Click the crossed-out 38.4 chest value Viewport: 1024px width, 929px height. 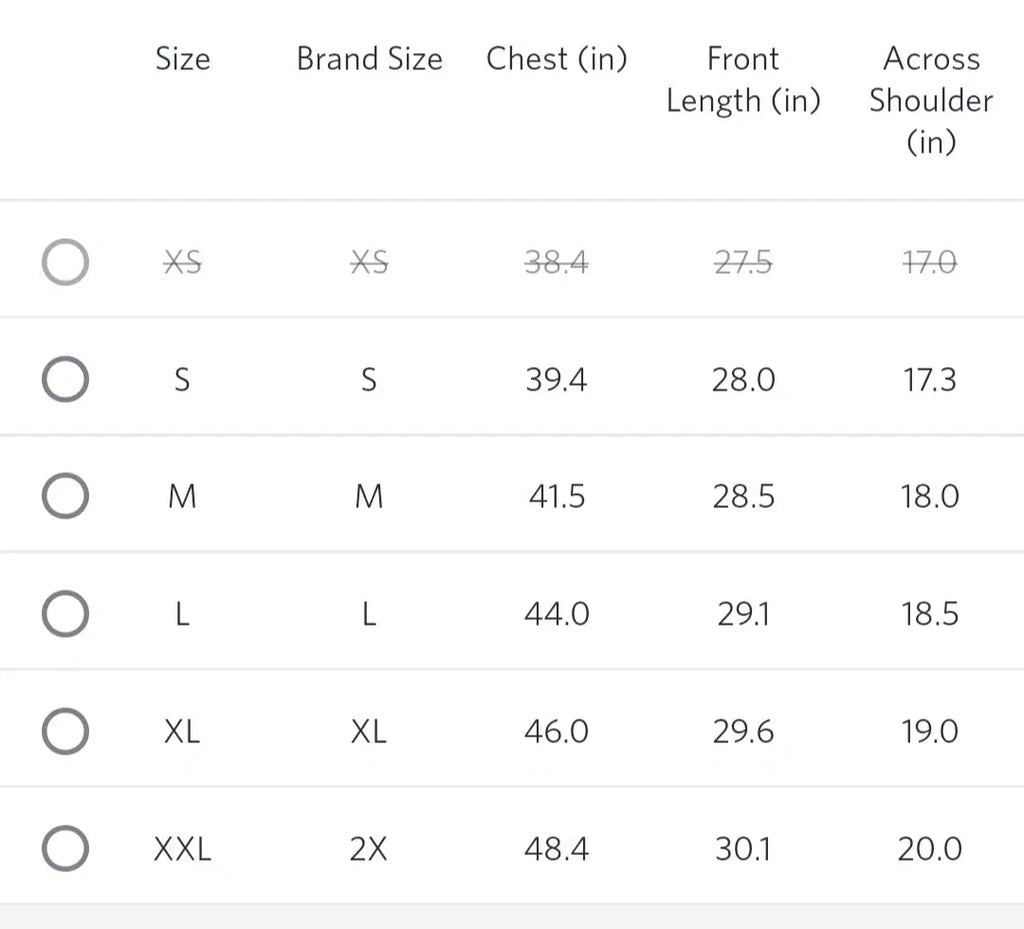556,263
